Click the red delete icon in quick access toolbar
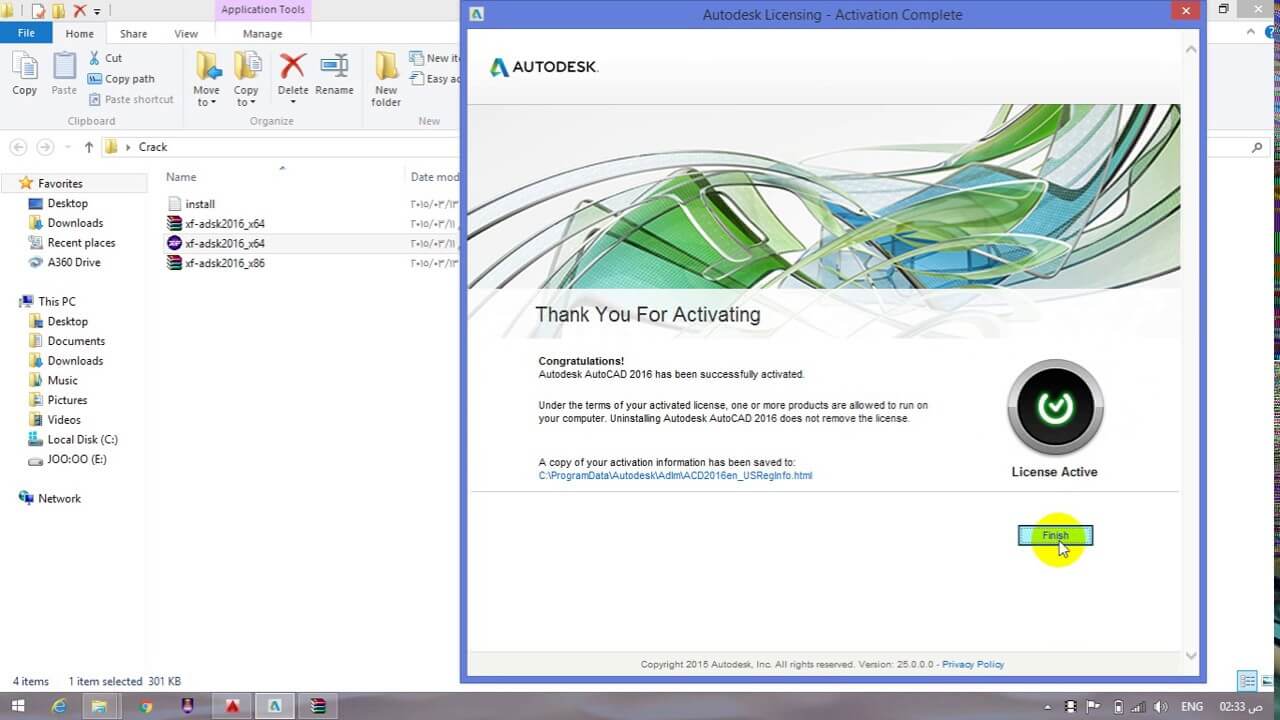 tap(80, 11)
